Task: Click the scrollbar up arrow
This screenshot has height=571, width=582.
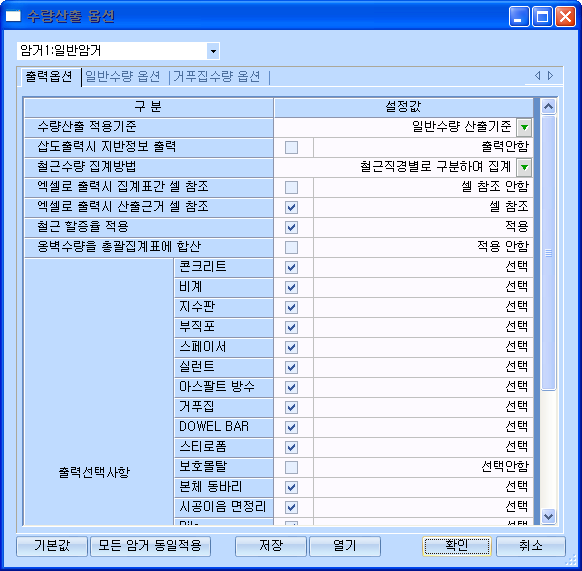Action: click(548, 107)
